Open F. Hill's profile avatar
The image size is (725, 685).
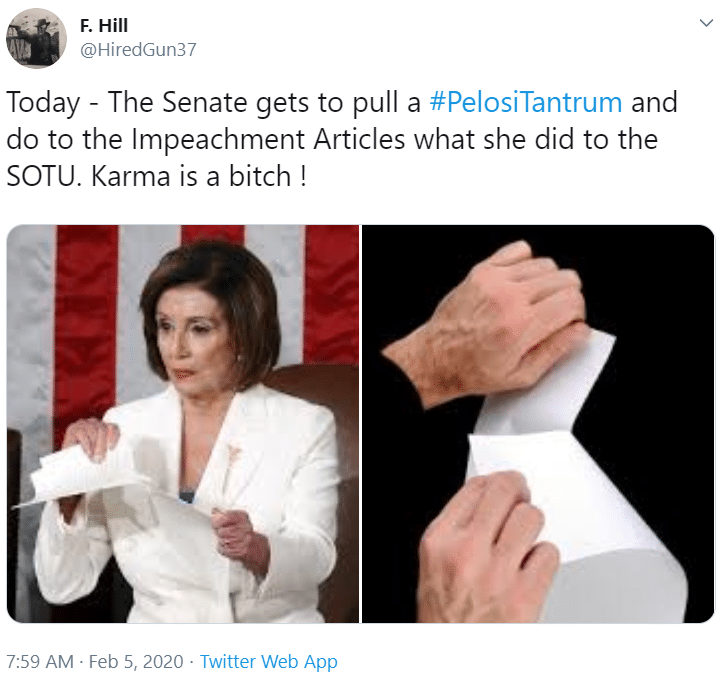pyautogui.click(x=36, y=38)
